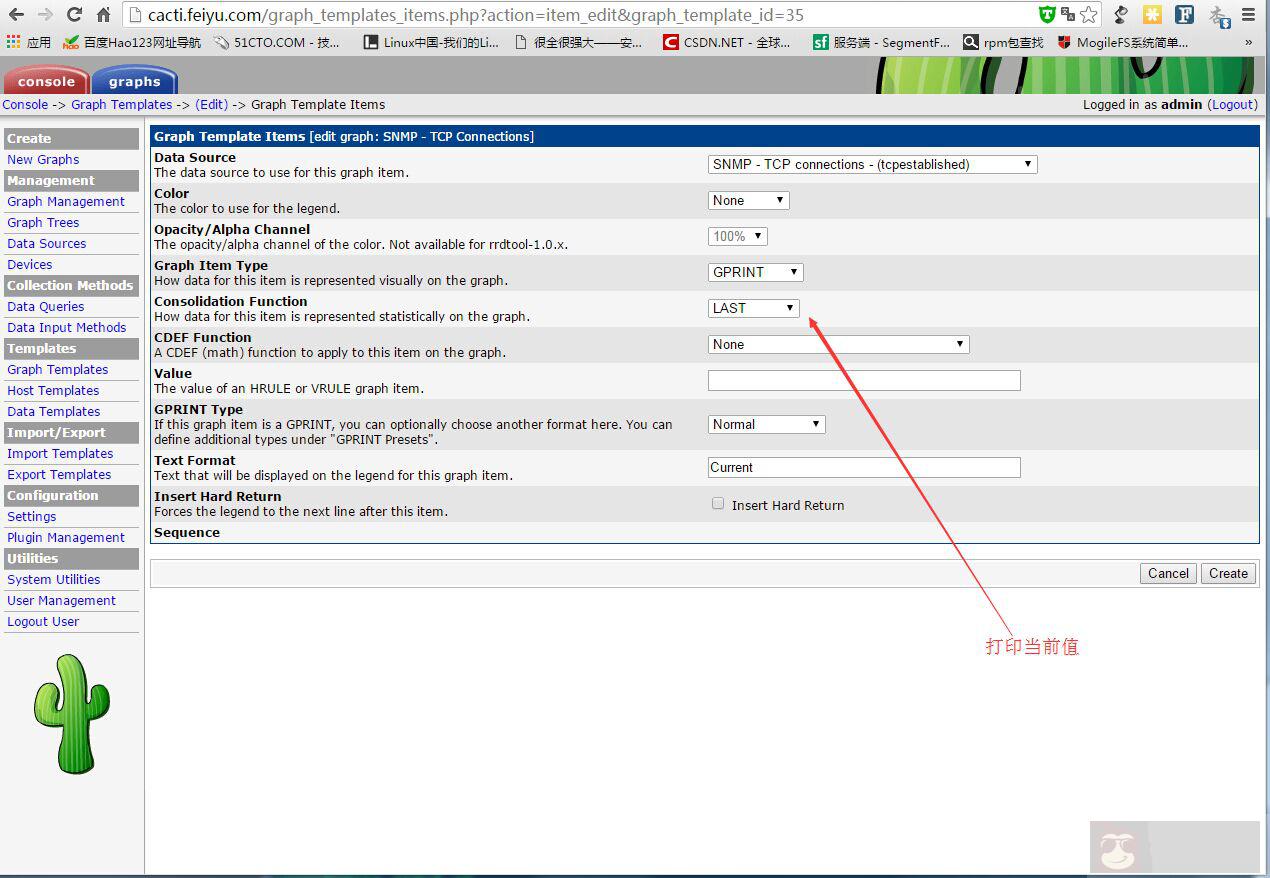Click the browser address bar URL

coord(476,15)
